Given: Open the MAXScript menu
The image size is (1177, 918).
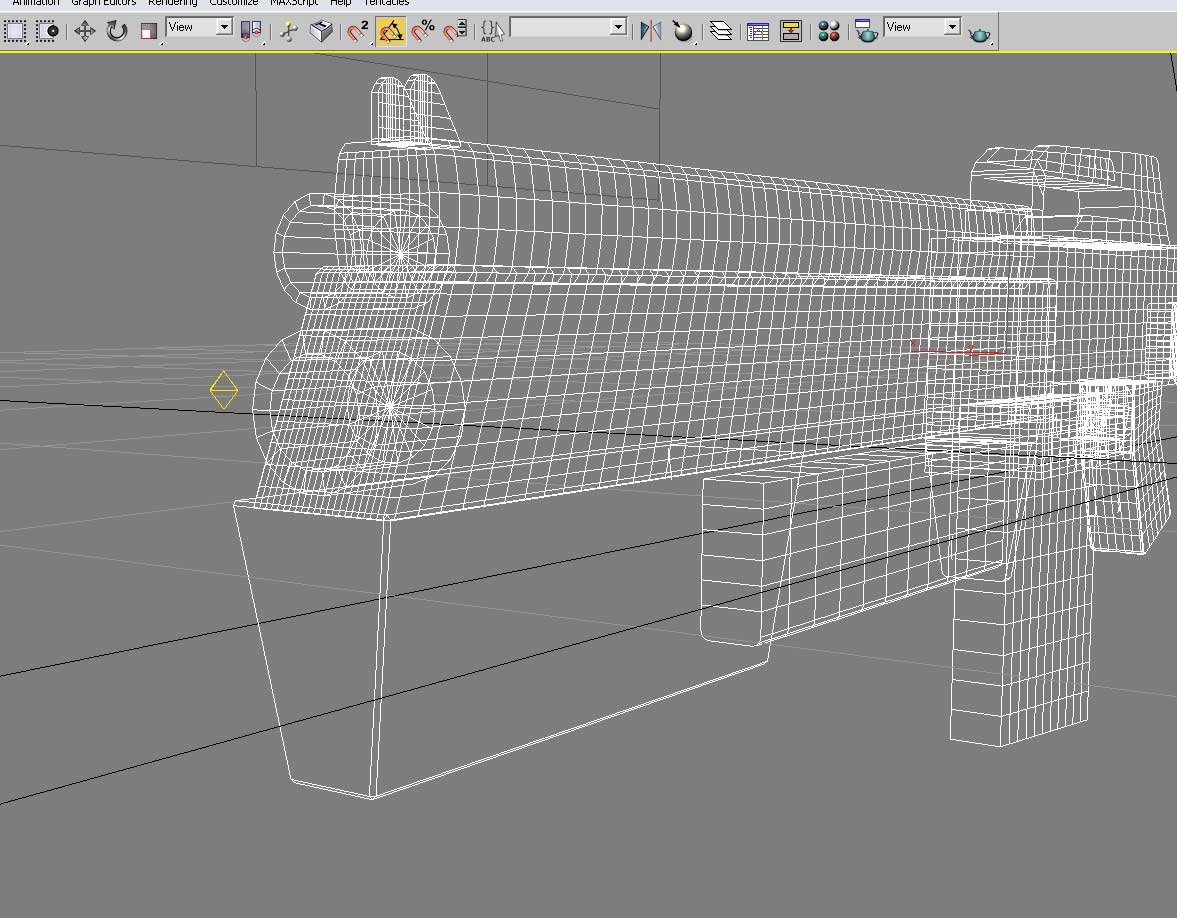Looking at the screenshot, I should pos(293,3).
